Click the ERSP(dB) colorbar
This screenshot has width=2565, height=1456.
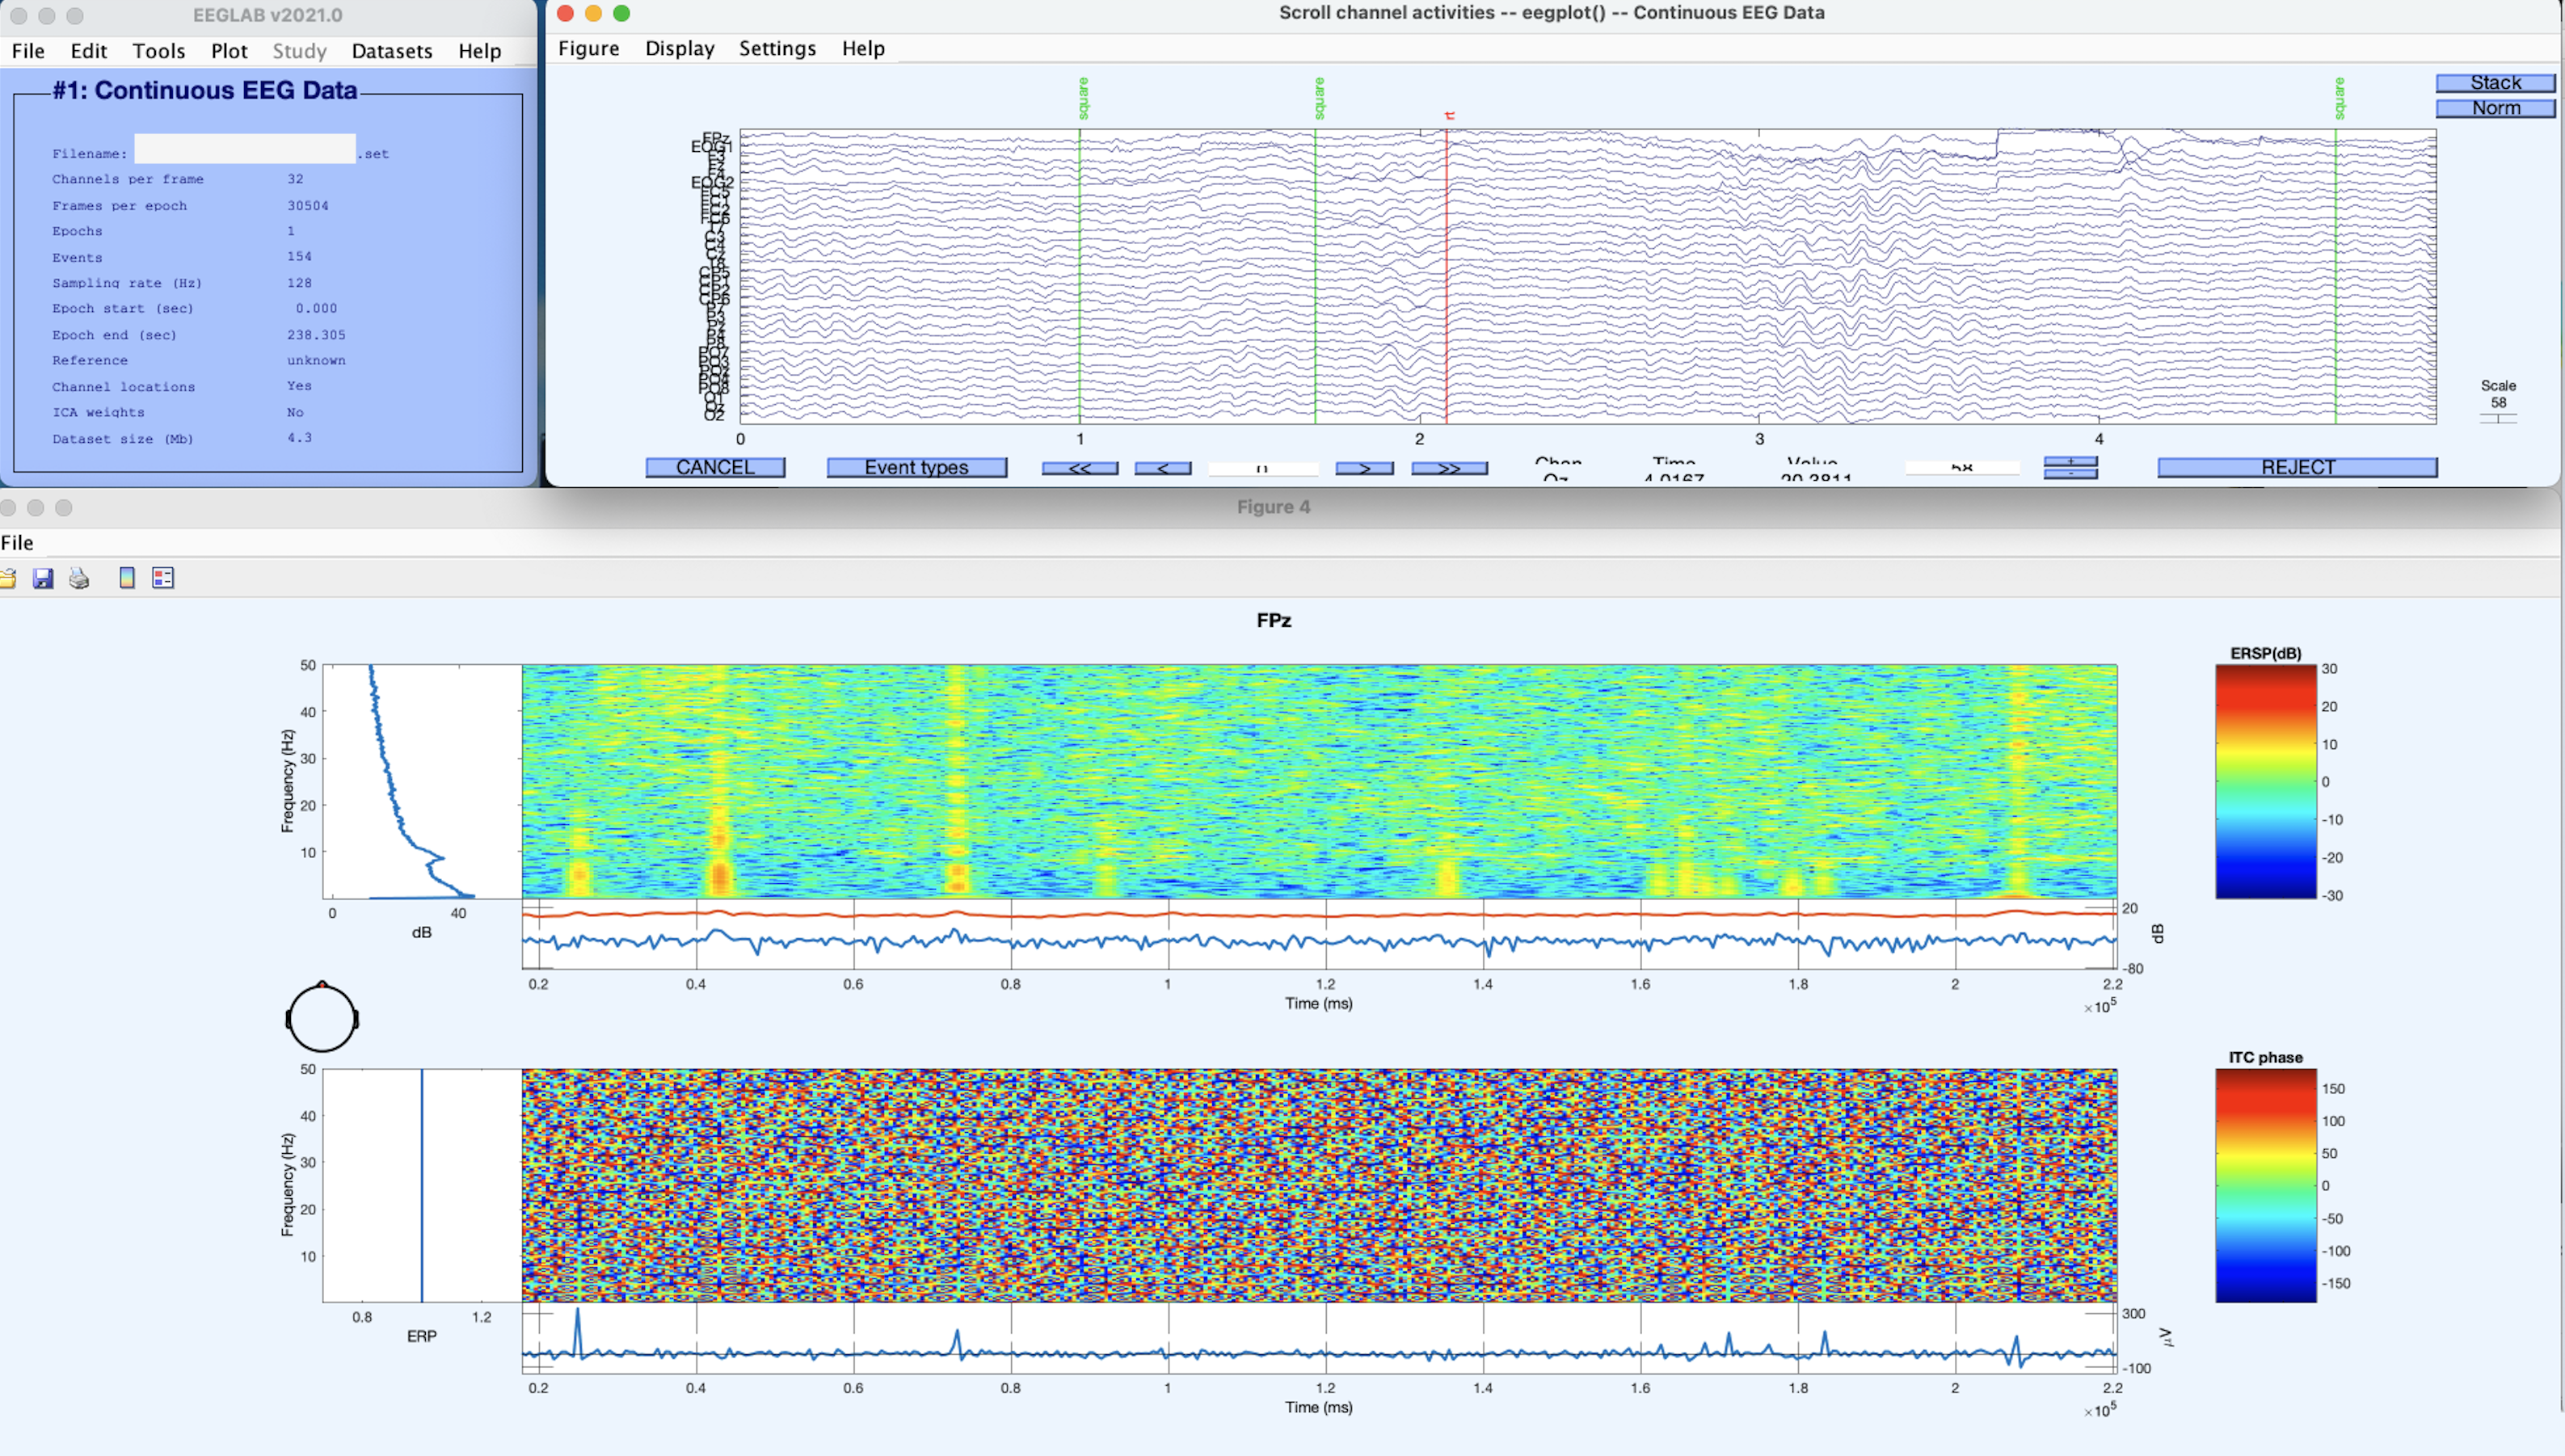click(2265, 781)
